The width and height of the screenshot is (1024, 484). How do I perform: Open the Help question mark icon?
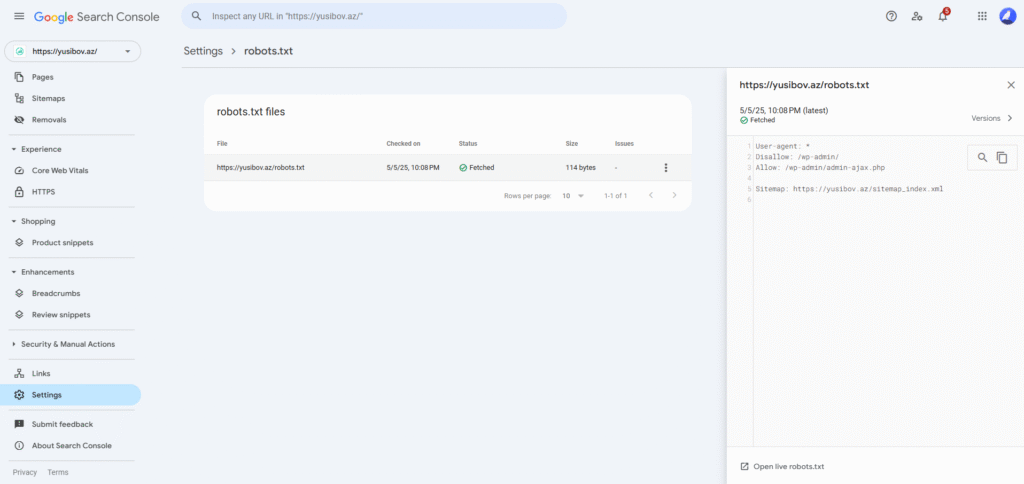(x=891, y=16)
